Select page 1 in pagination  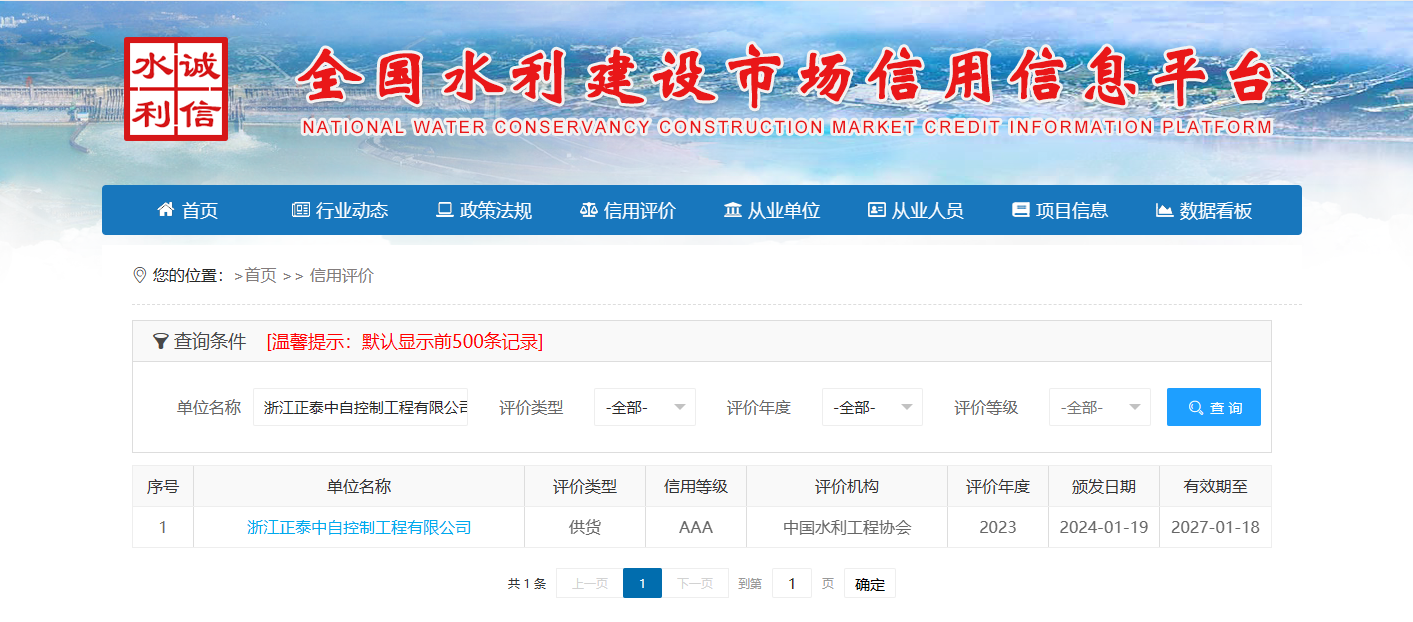coord(642,583)
